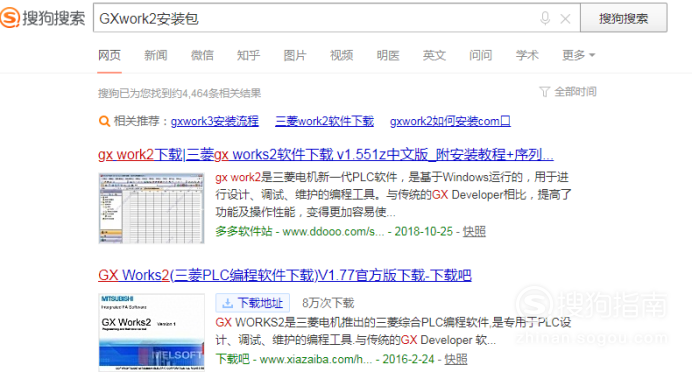
Task: Click the www.xiazaiba.com source URL text
Action: click(x=316, y=359)
